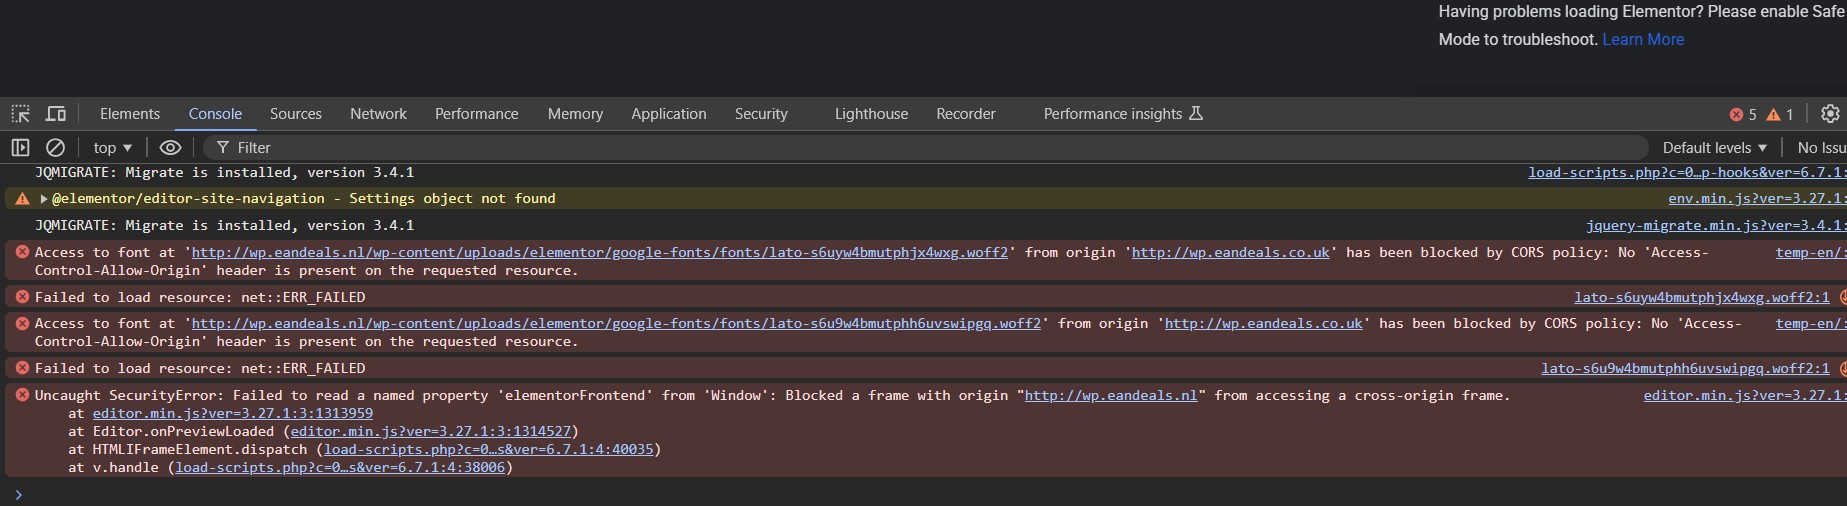Open the load-scripts.php 4:38006 stack link
The height and width of the screenshot is (506, 1847).
(340, 468)
